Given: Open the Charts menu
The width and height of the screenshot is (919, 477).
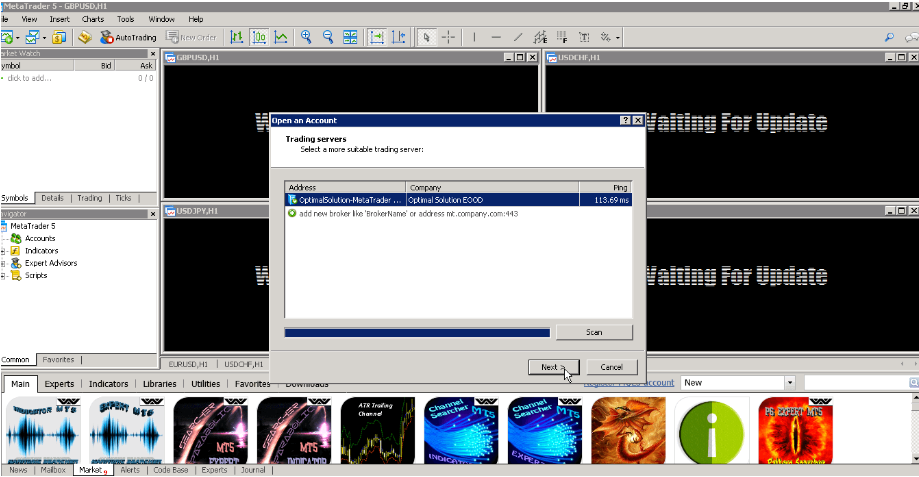Looking at the screenshot, I should coord(92,19).
